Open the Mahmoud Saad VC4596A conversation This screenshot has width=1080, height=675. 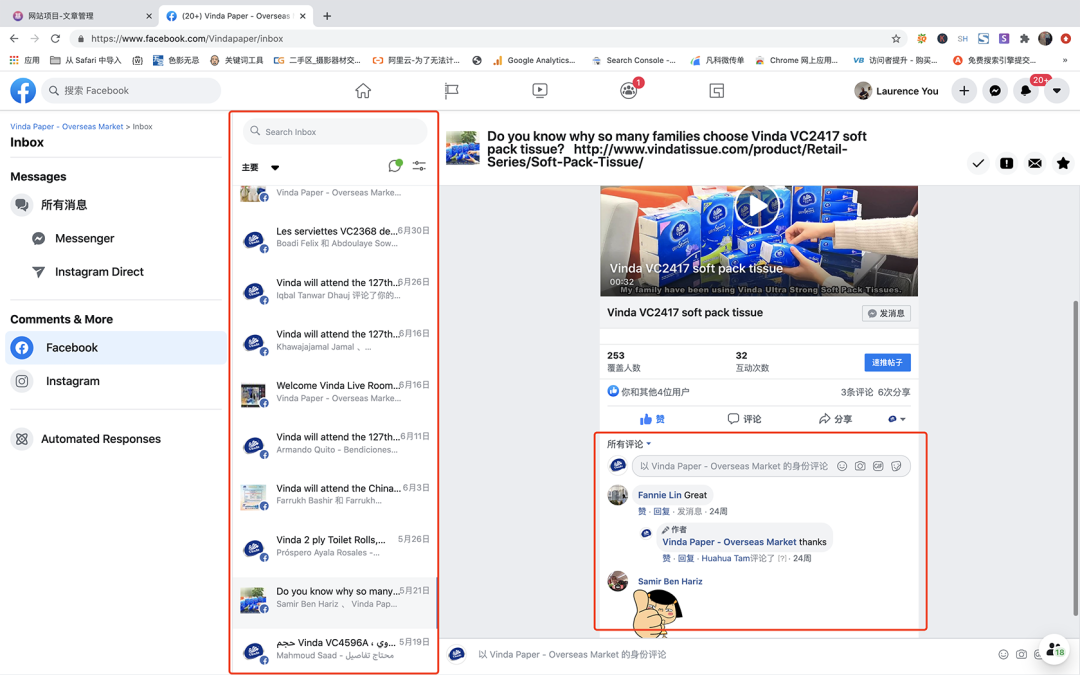pos(335,649)
